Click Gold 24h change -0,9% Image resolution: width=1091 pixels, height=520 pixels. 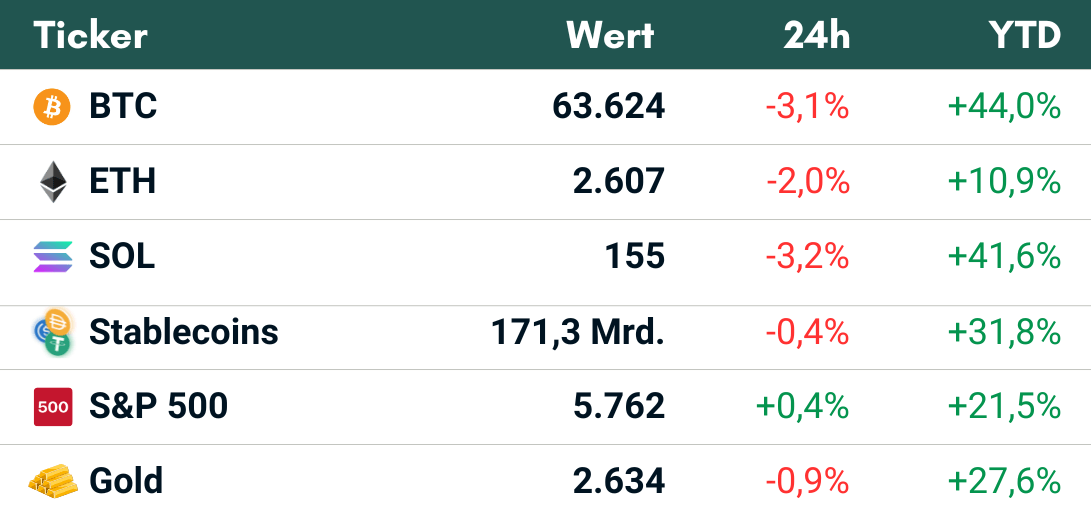tap(807, 481)
